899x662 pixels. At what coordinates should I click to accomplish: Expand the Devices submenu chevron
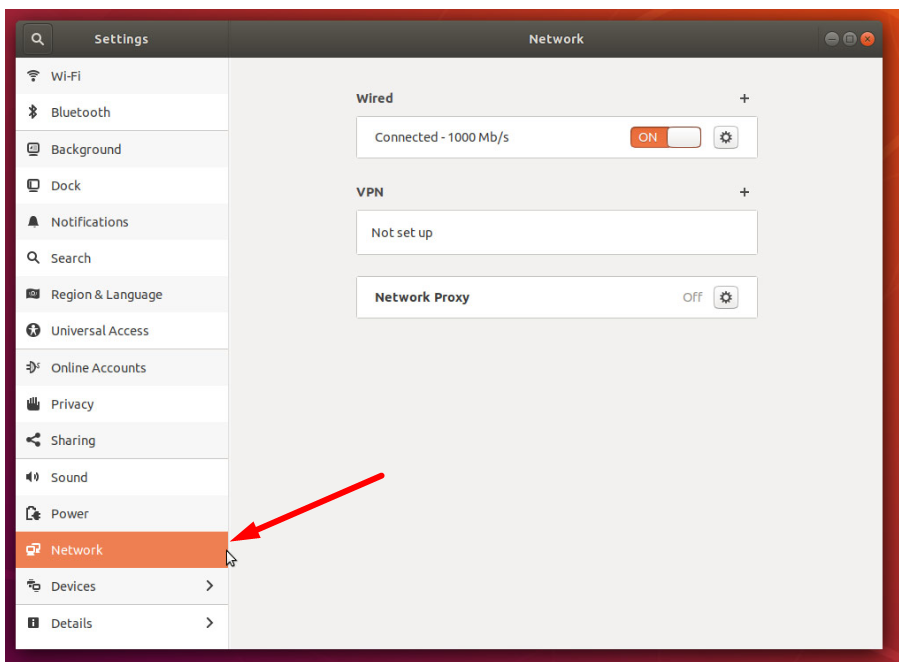[209, 586]
